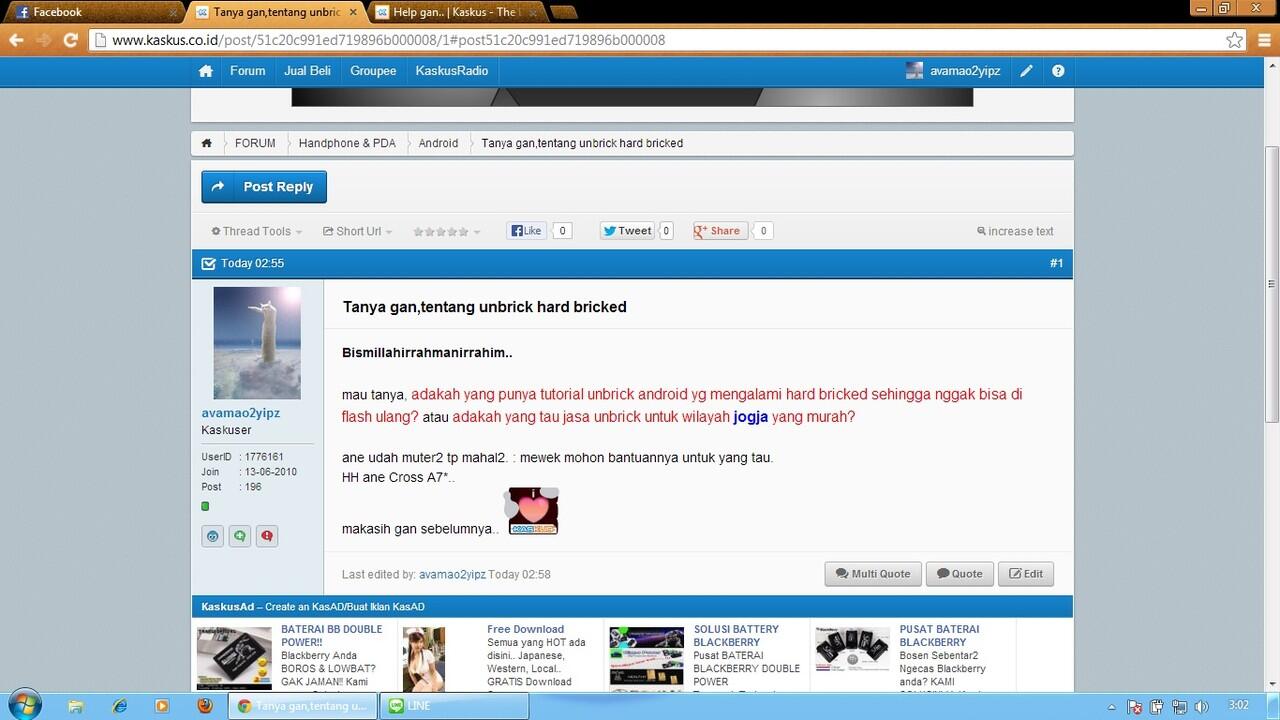Open LINE from the Windows taskbar
Viewport: 1280px width, 720px height.
point(457,706)
